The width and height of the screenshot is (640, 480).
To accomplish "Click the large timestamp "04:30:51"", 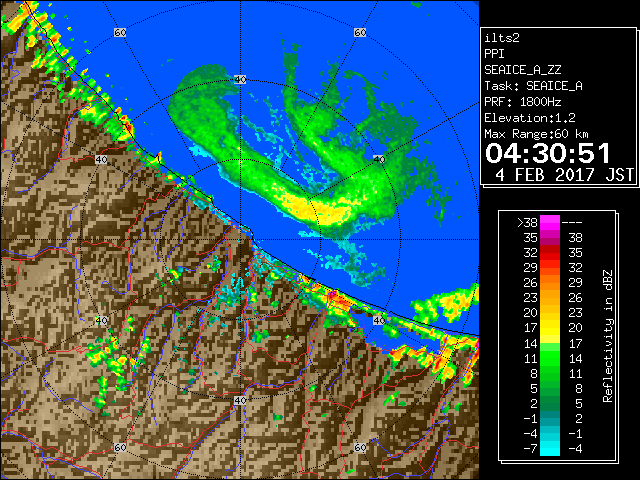I will tap(548, 153).
